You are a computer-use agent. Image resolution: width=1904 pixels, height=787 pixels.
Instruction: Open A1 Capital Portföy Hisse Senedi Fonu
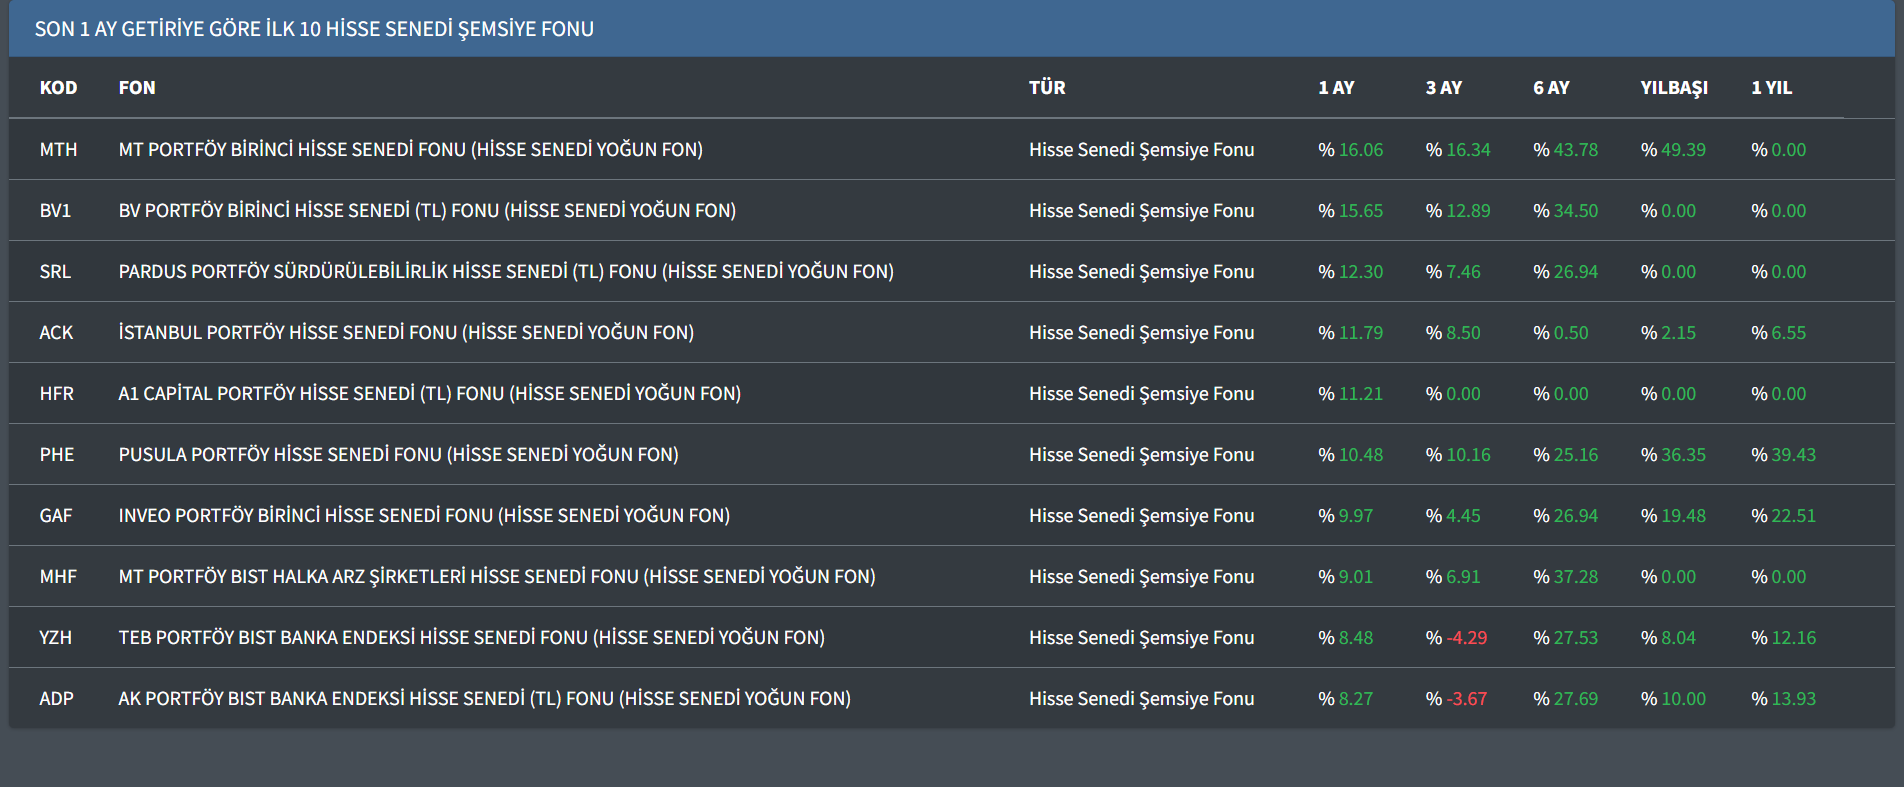[429, 394]
